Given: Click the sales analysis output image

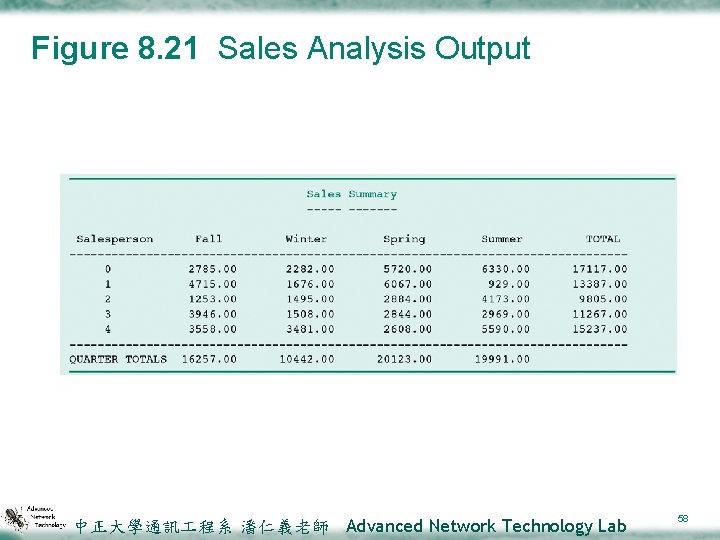Looking at the screenshot, I should [x=368, y=275].
